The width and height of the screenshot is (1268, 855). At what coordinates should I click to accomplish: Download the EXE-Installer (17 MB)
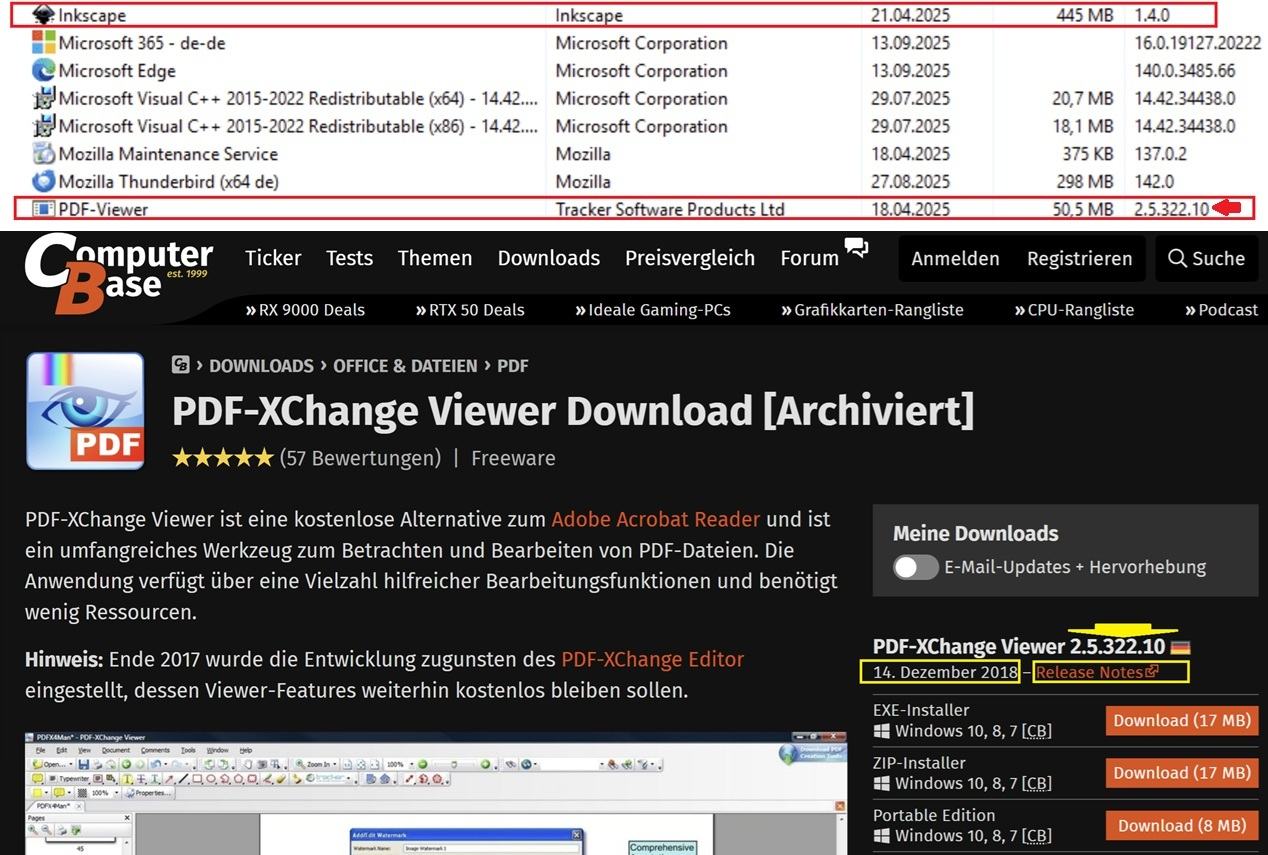coord(1182,720)
